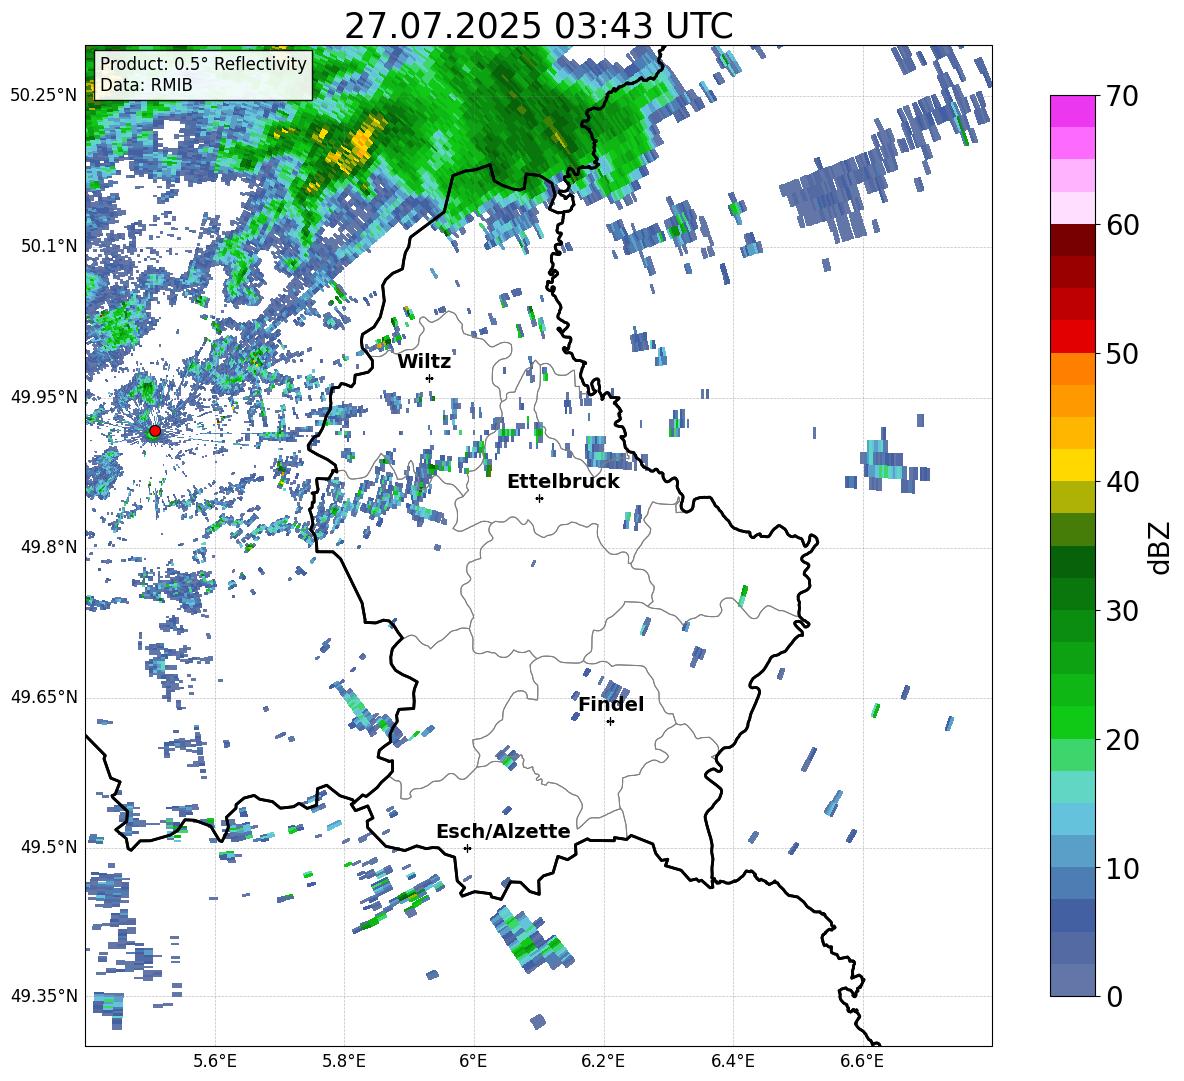Screen dimensions: 1184x1081
Task: Click the 40 tick on colorbar
Action: pyautogui.click(x=1122, y=482)
